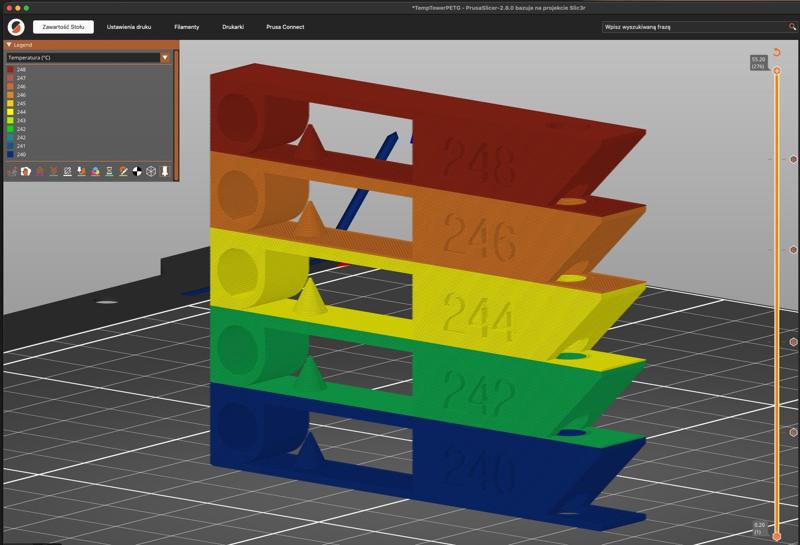This screenshot has height=545, width=800.
Task: Click the color changes icon
Action: 95,171
